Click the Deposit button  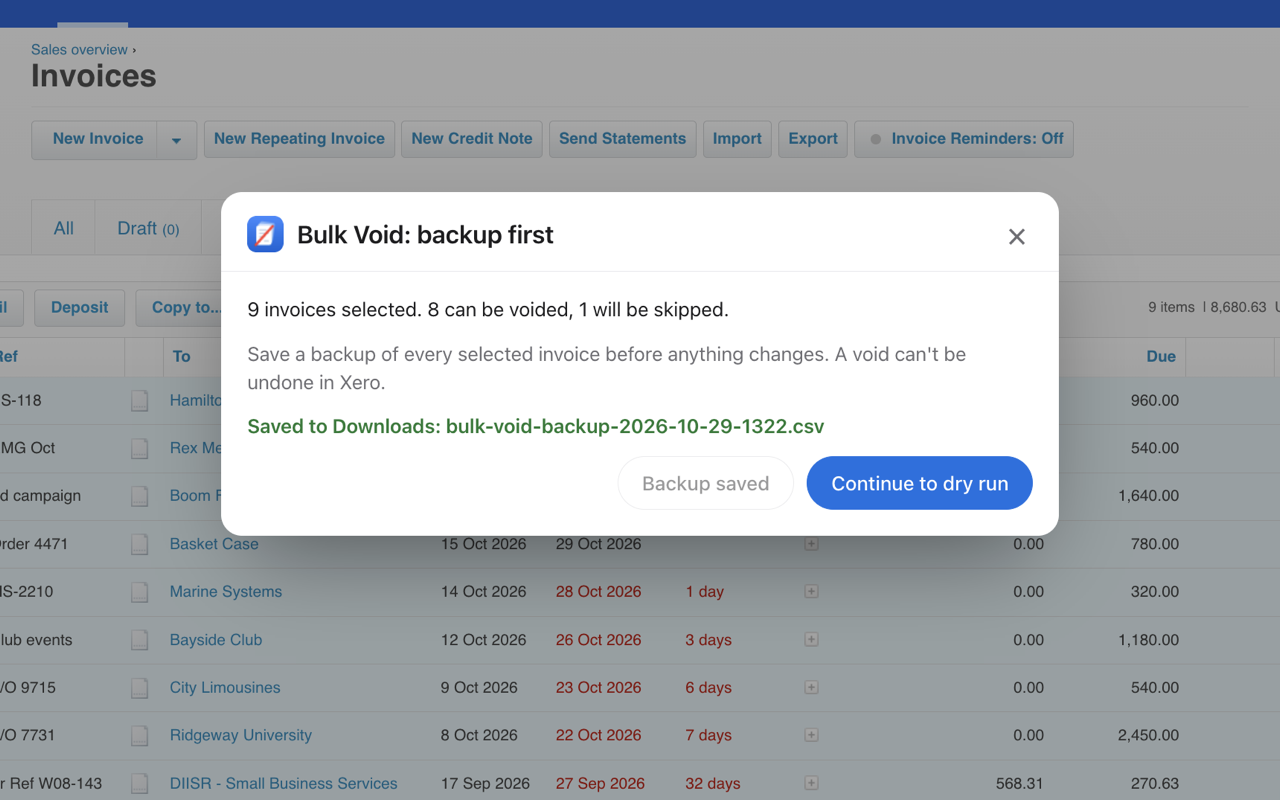tap(79, 307)
